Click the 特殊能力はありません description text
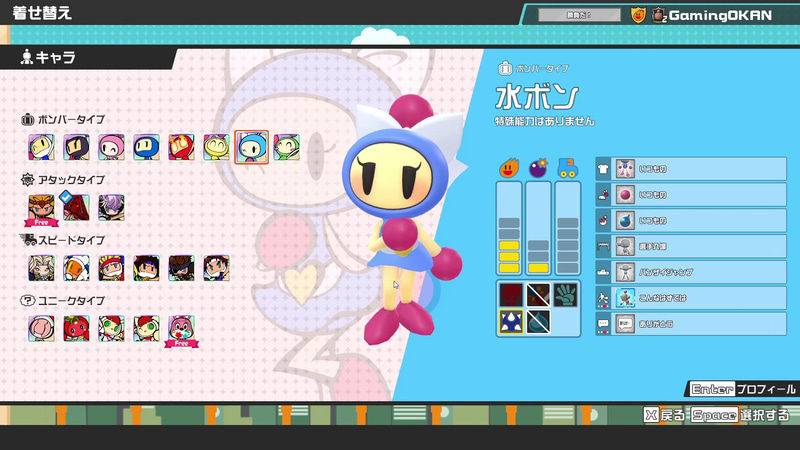 544,121
